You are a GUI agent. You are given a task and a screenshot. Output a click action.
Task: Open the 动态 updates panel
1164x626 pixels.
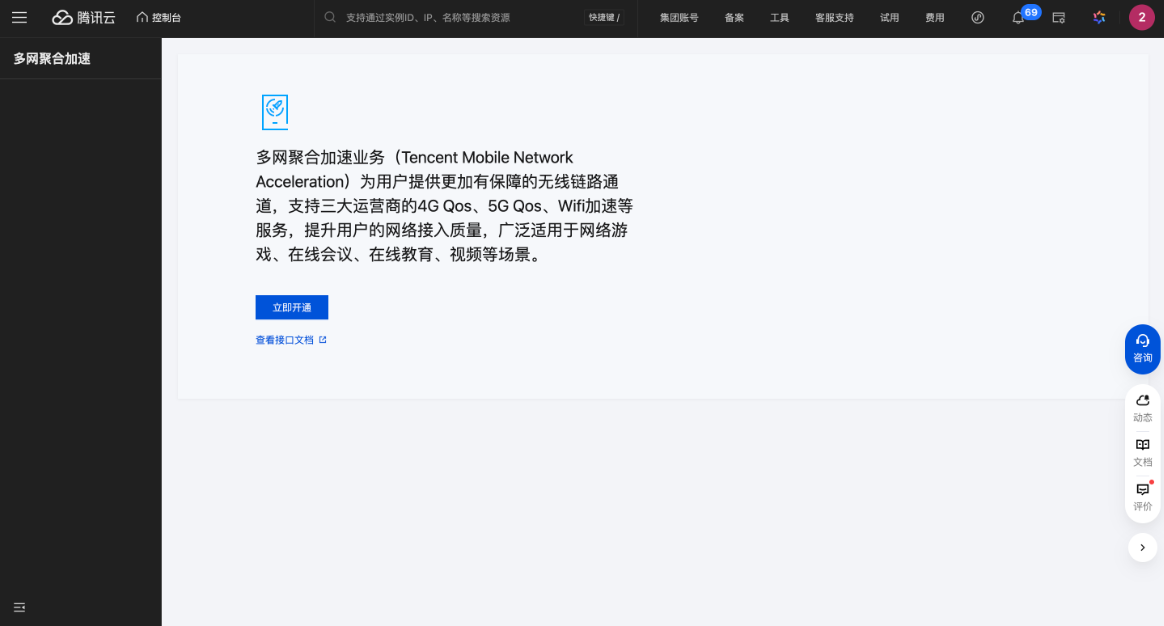(1142, 408)
